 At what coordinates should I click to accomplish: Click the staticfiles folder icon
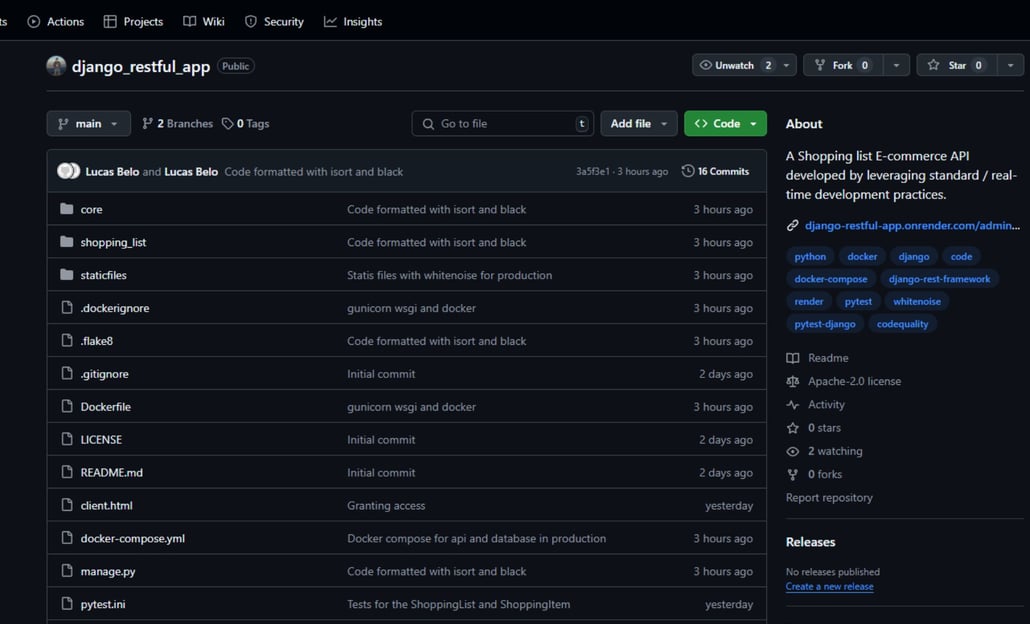[x=66, y=275]
